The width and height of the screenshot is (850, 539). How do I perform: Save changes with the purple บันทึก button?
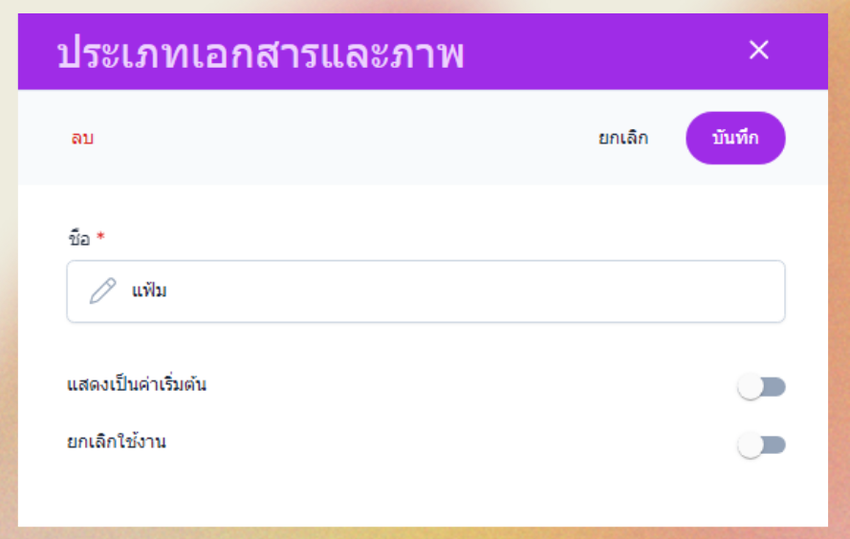tap(735, 138)
